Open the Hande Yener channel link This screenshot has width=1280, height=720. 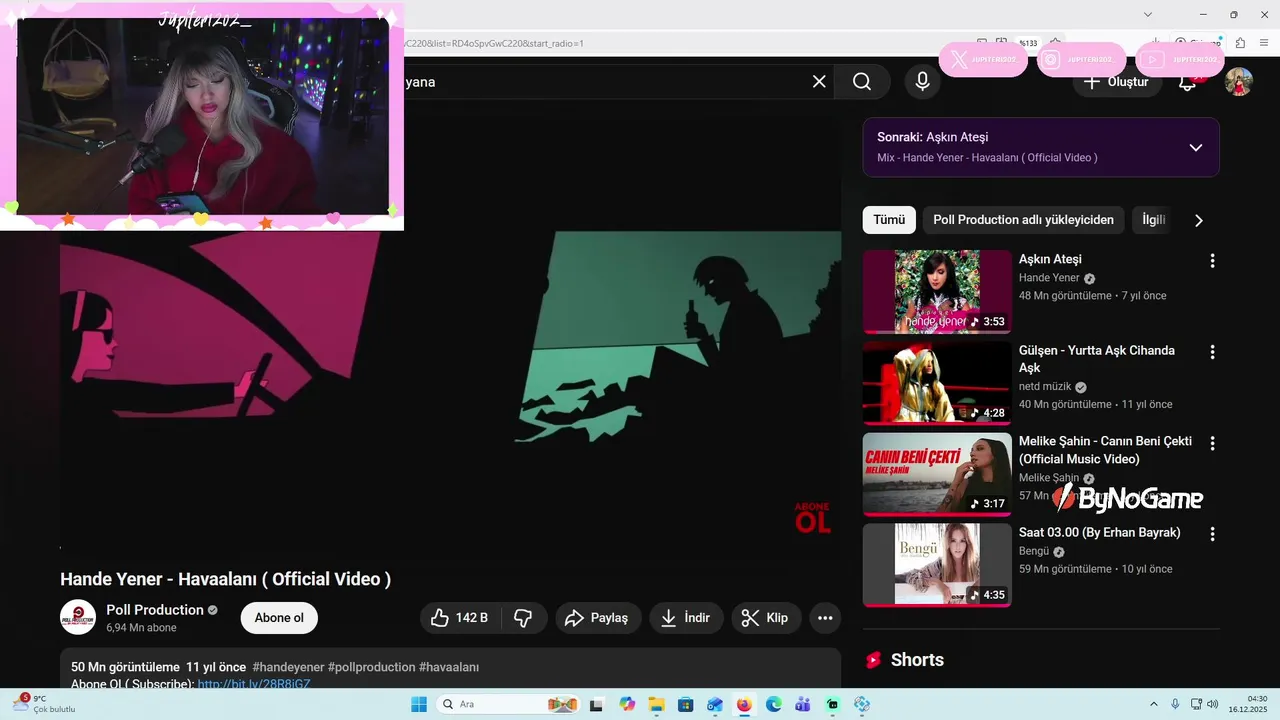tap(1049, 278)
